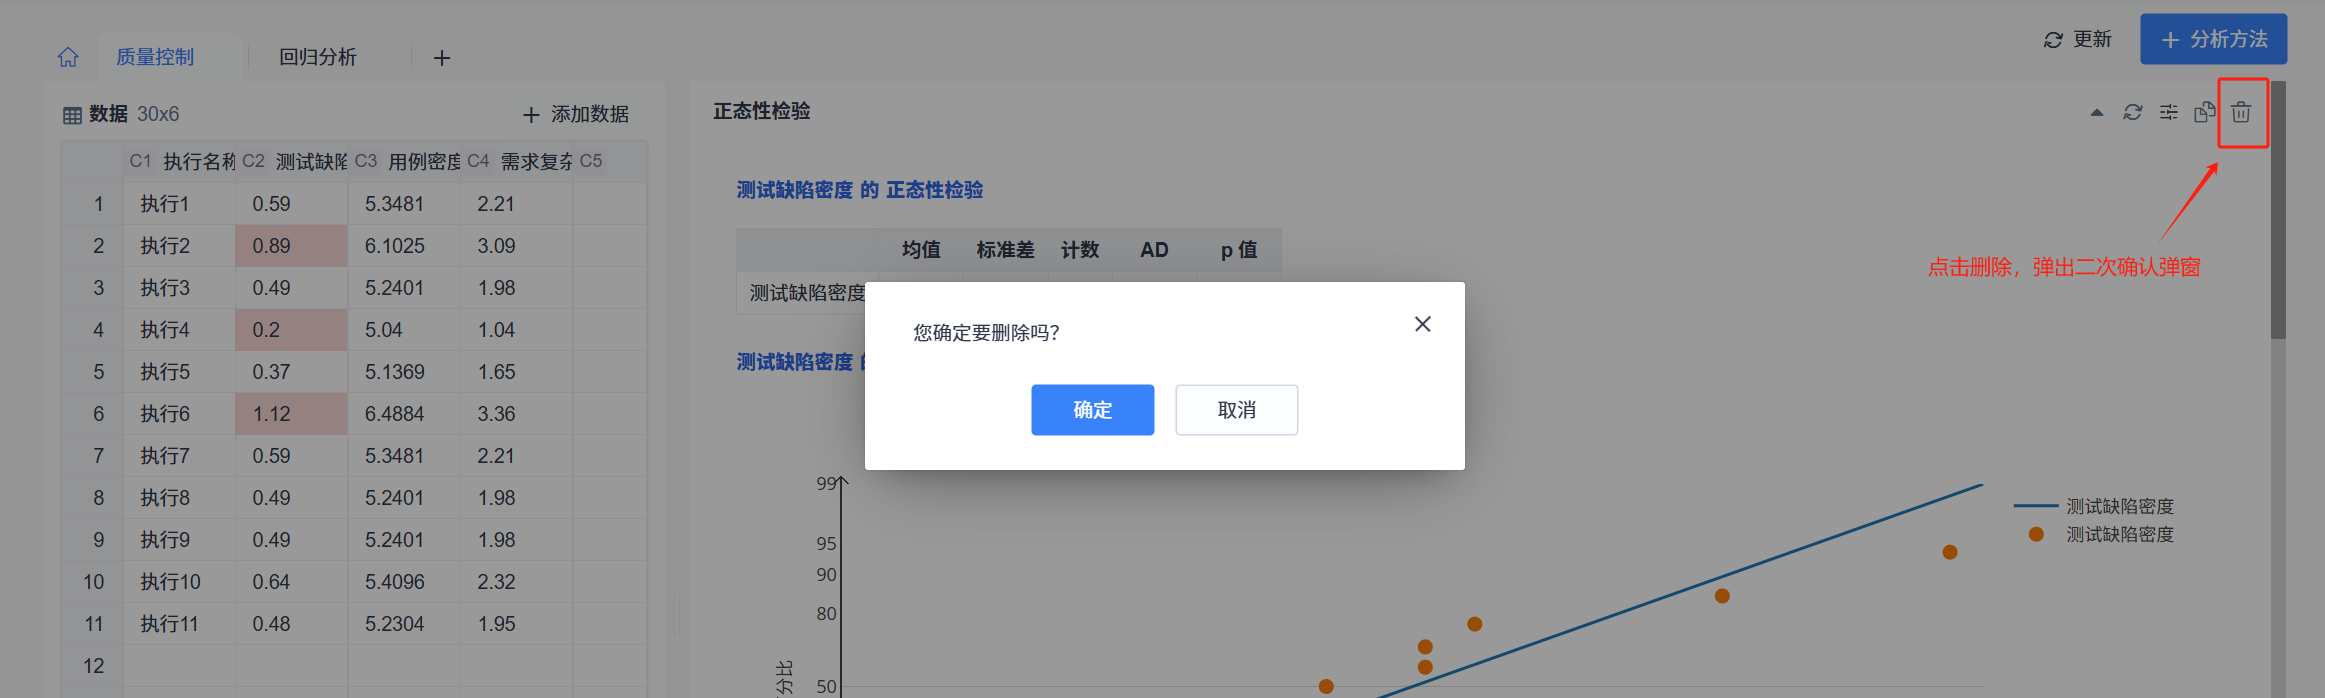Open the settings sliders icon for 正态性检验
Viewport: 2325px width, 698px height.
coord(2168,112)
